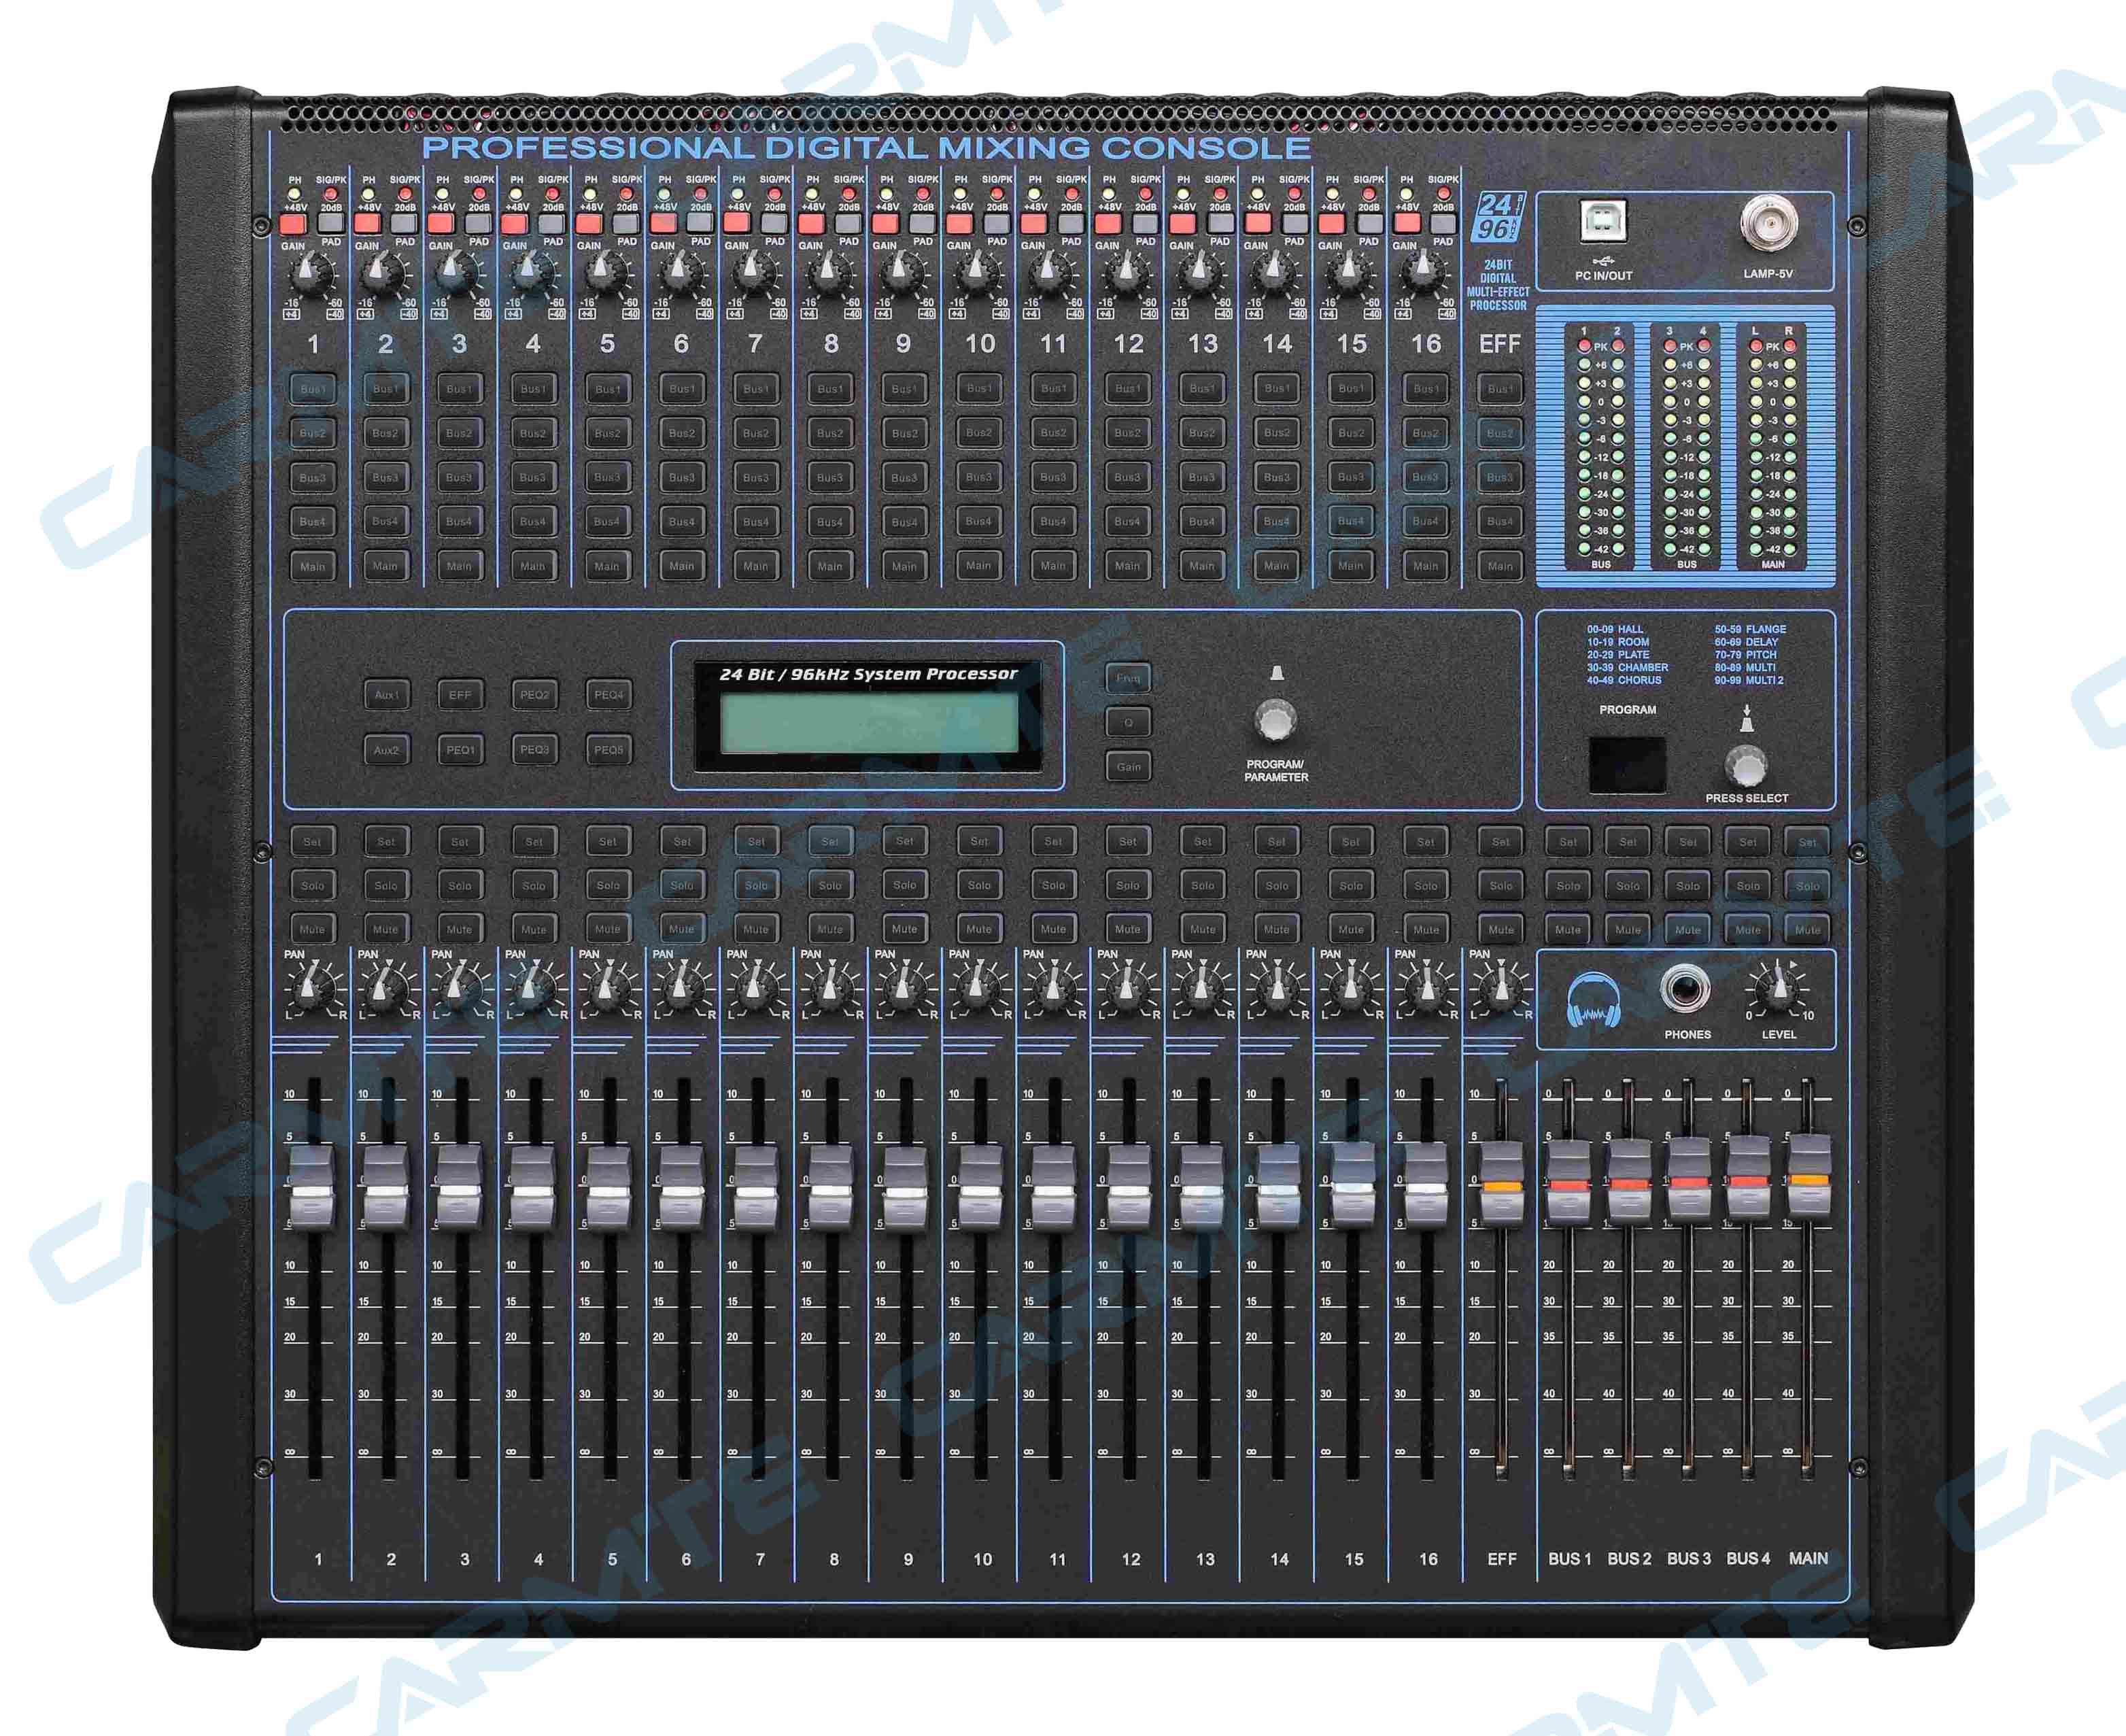
Task: Click the Set button on the EFF channel
Action: coord(1500,842)
